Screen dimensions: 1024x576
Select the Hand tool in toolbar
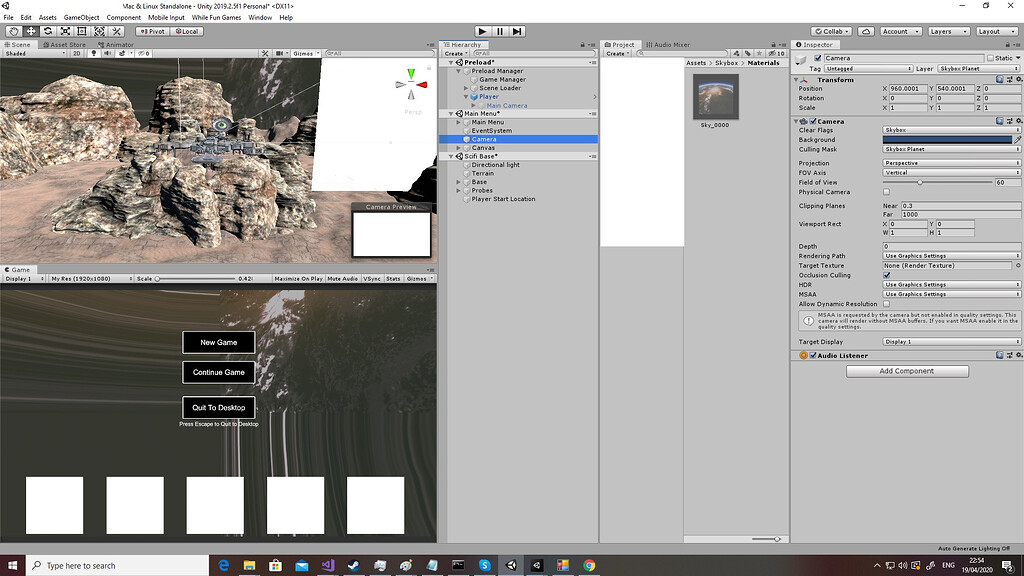(13, 31)
